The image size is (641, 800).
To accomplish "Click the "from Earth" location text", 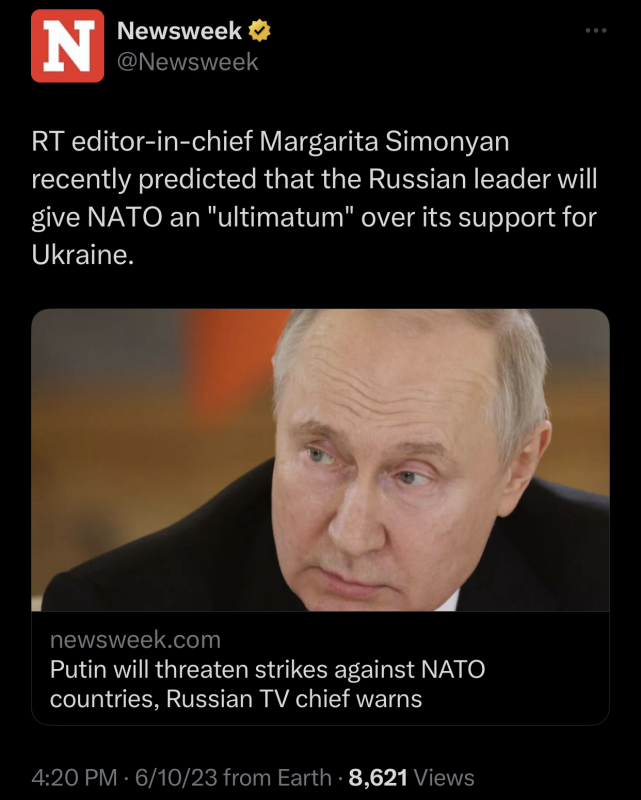I will click(x=278, y=777).
